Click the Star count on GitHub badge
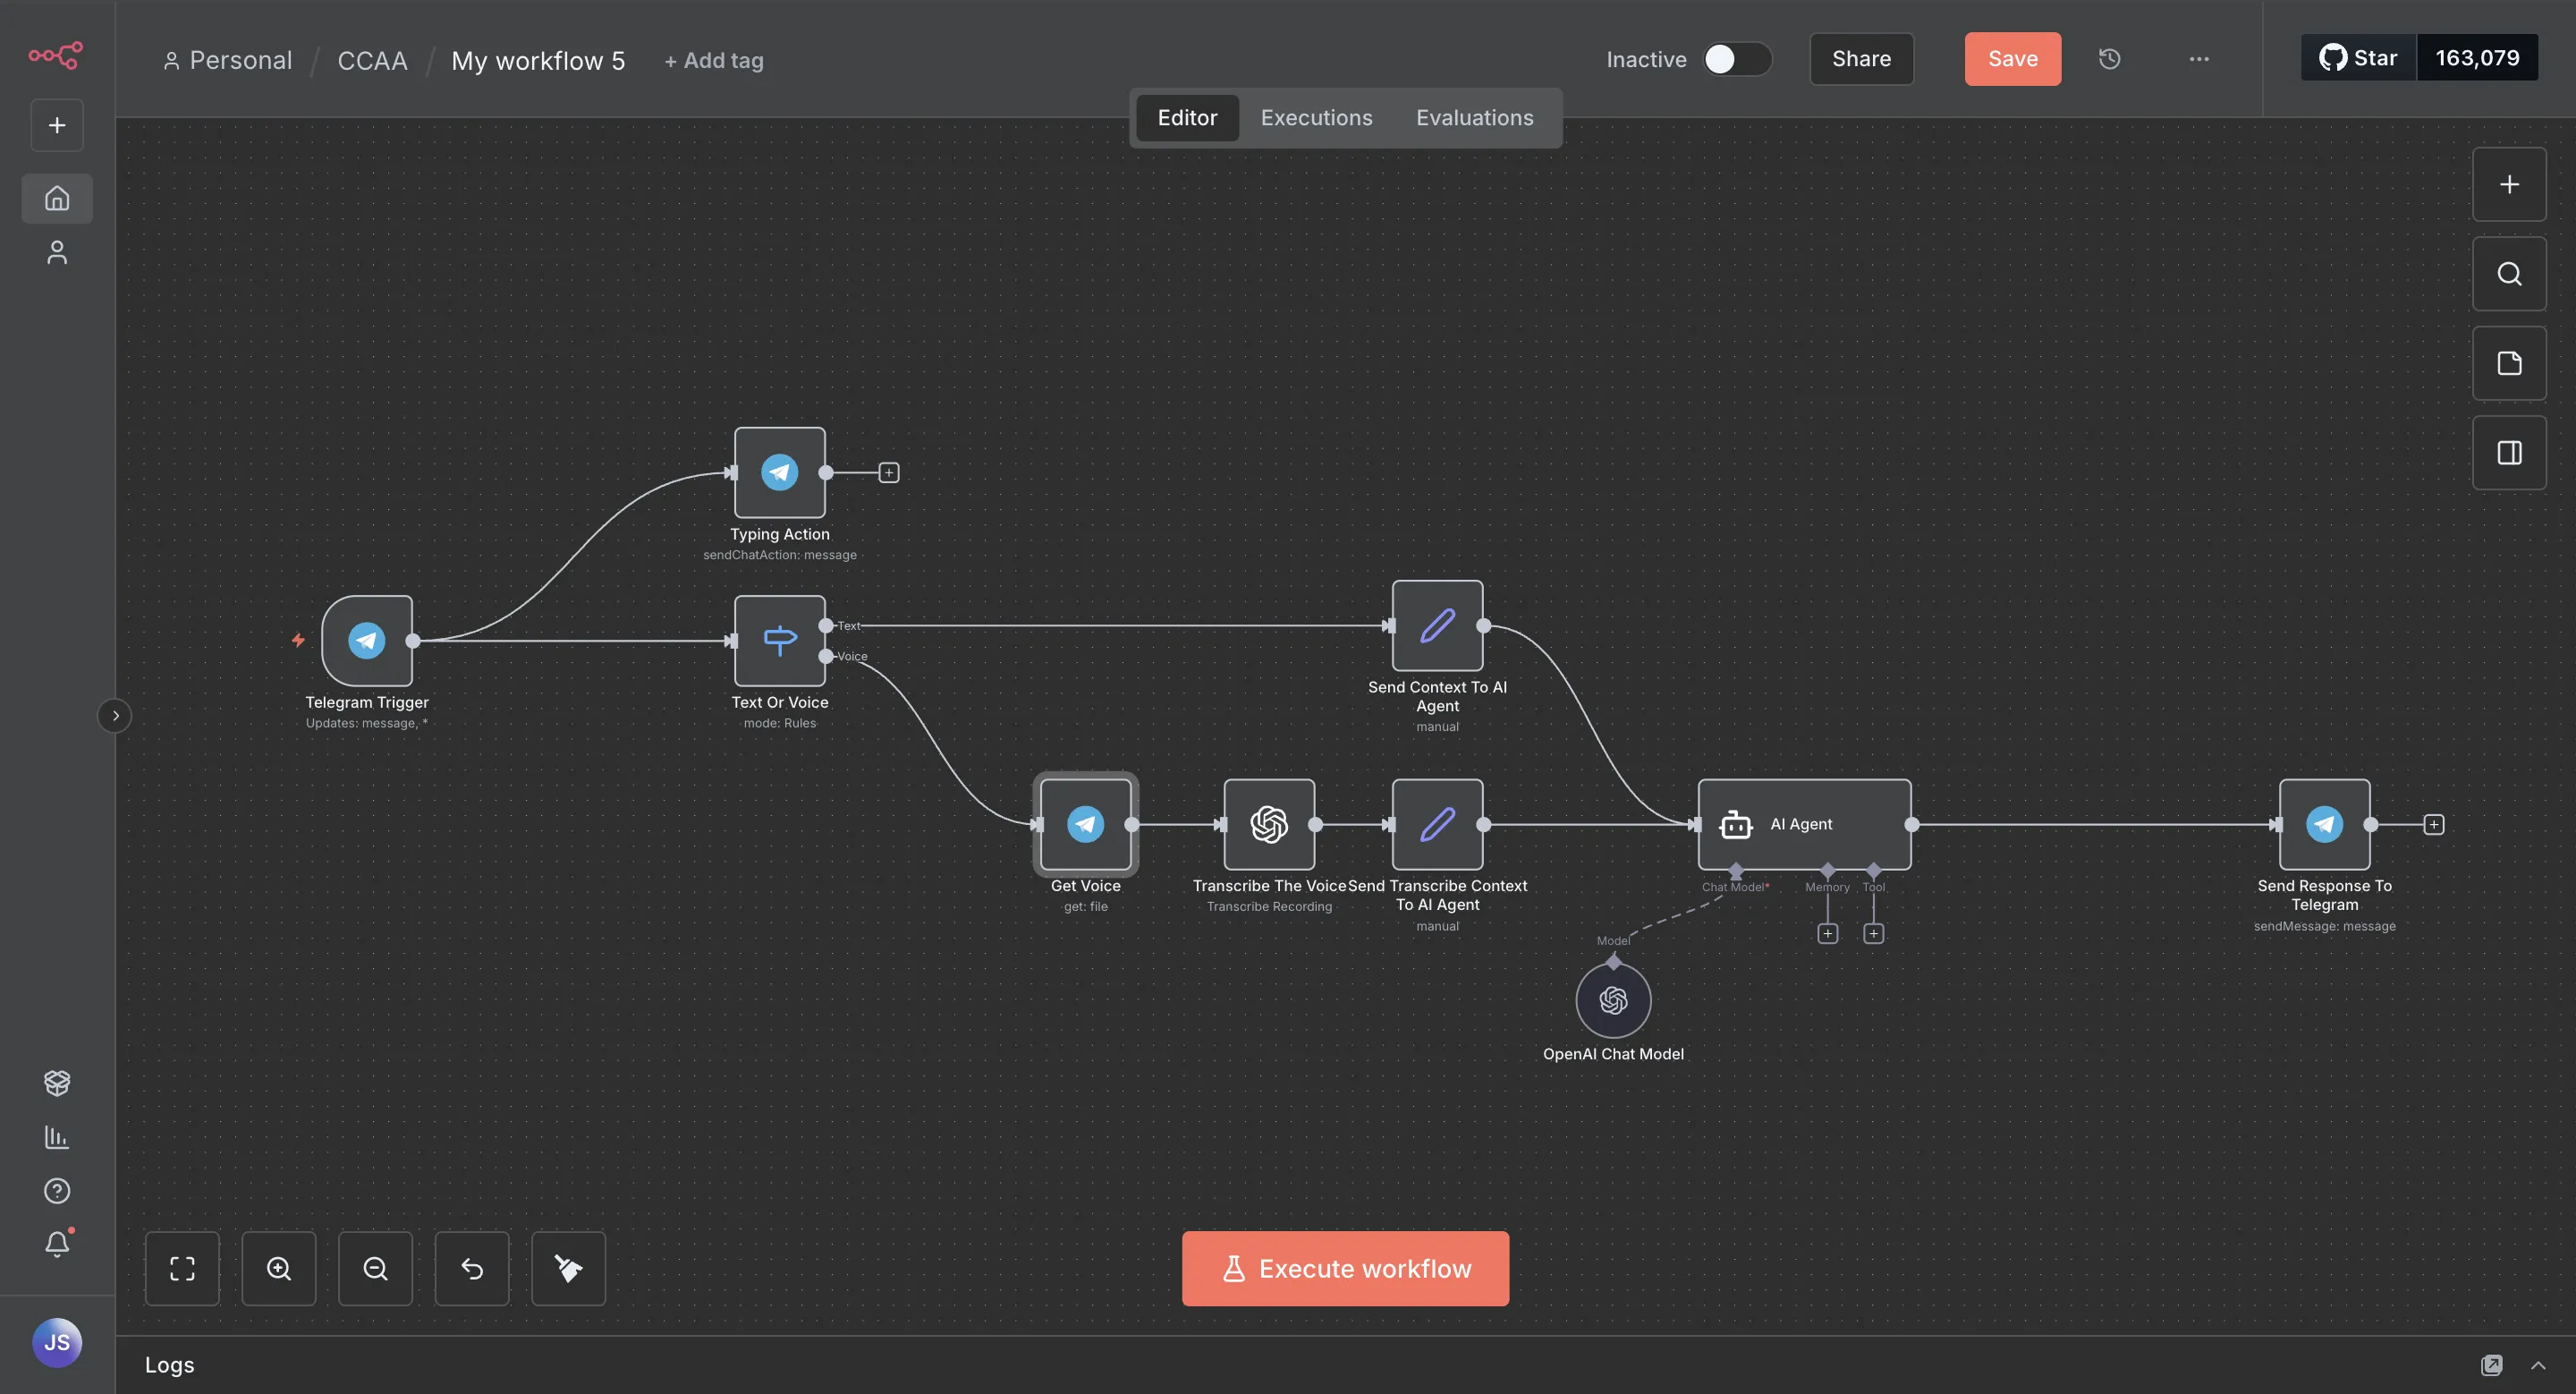The image size is (2576, 1394). (x=2477, y=57)
